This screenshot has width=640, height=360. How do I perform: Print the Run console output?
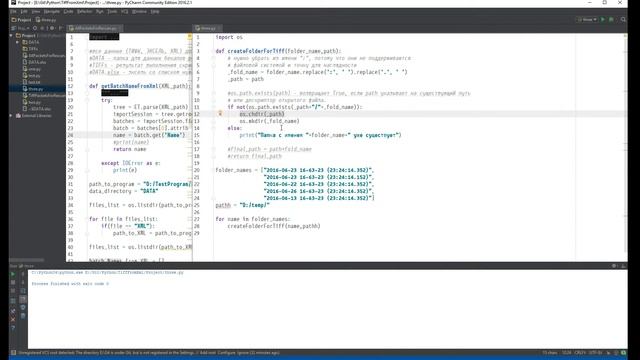23,308
